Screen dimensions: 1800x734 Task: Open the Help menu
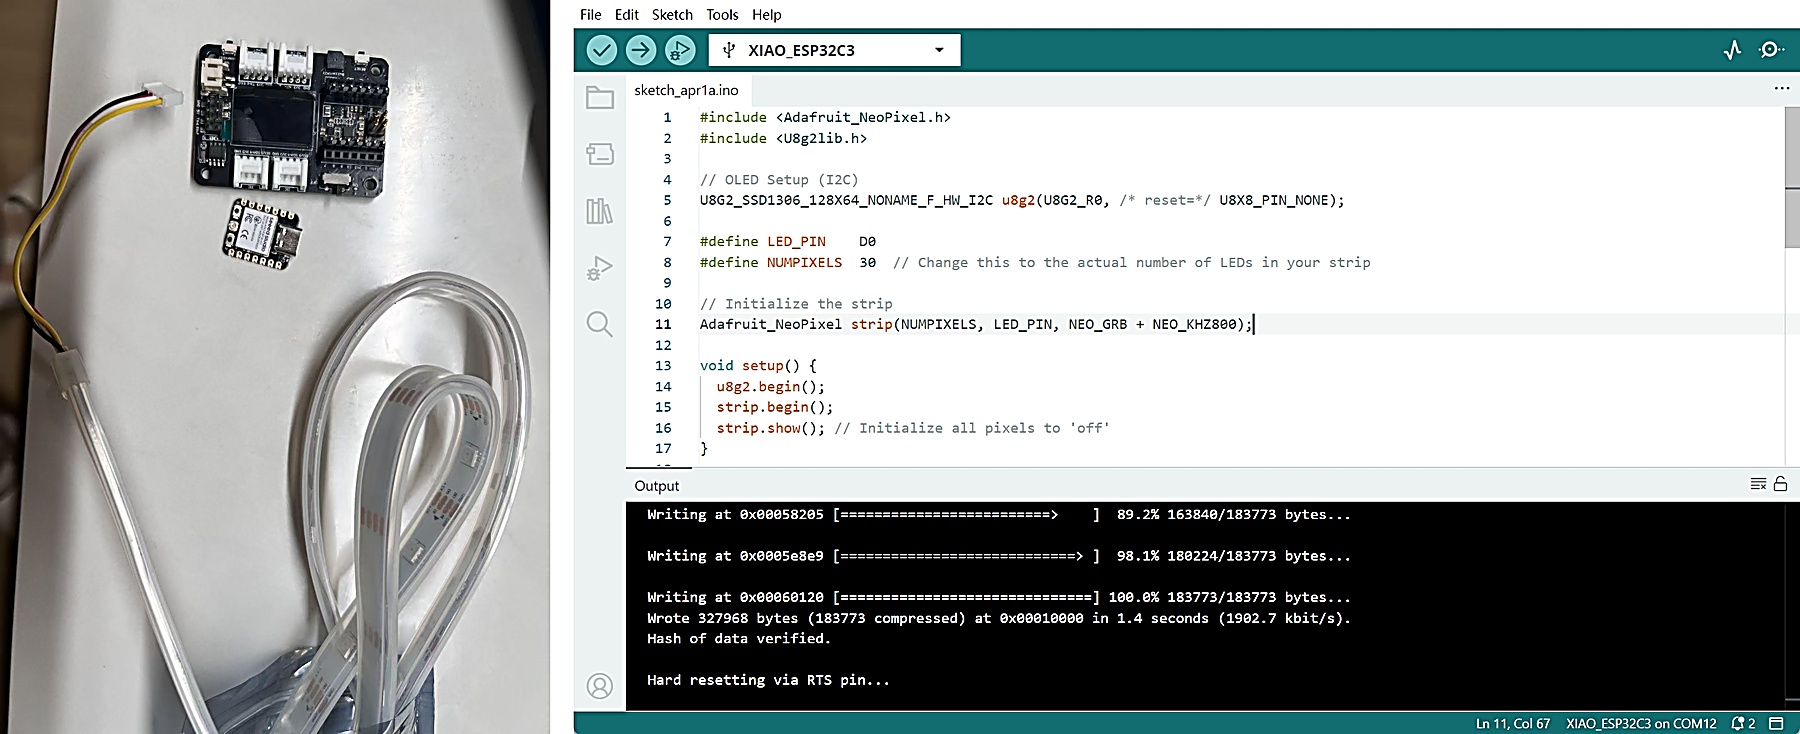point(767,14)
